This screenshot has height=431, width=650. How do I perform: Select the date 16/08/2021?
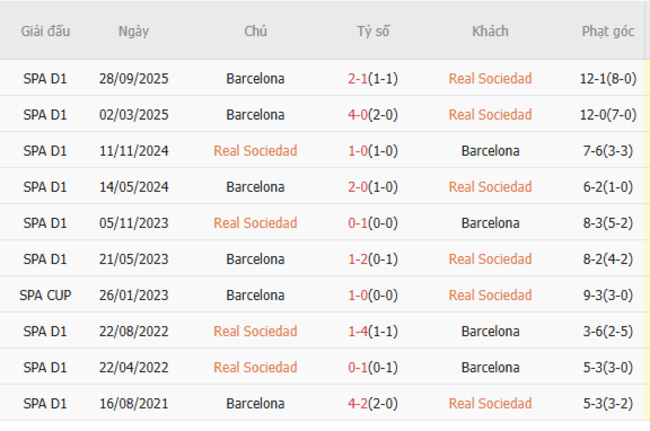coord(133,403)
